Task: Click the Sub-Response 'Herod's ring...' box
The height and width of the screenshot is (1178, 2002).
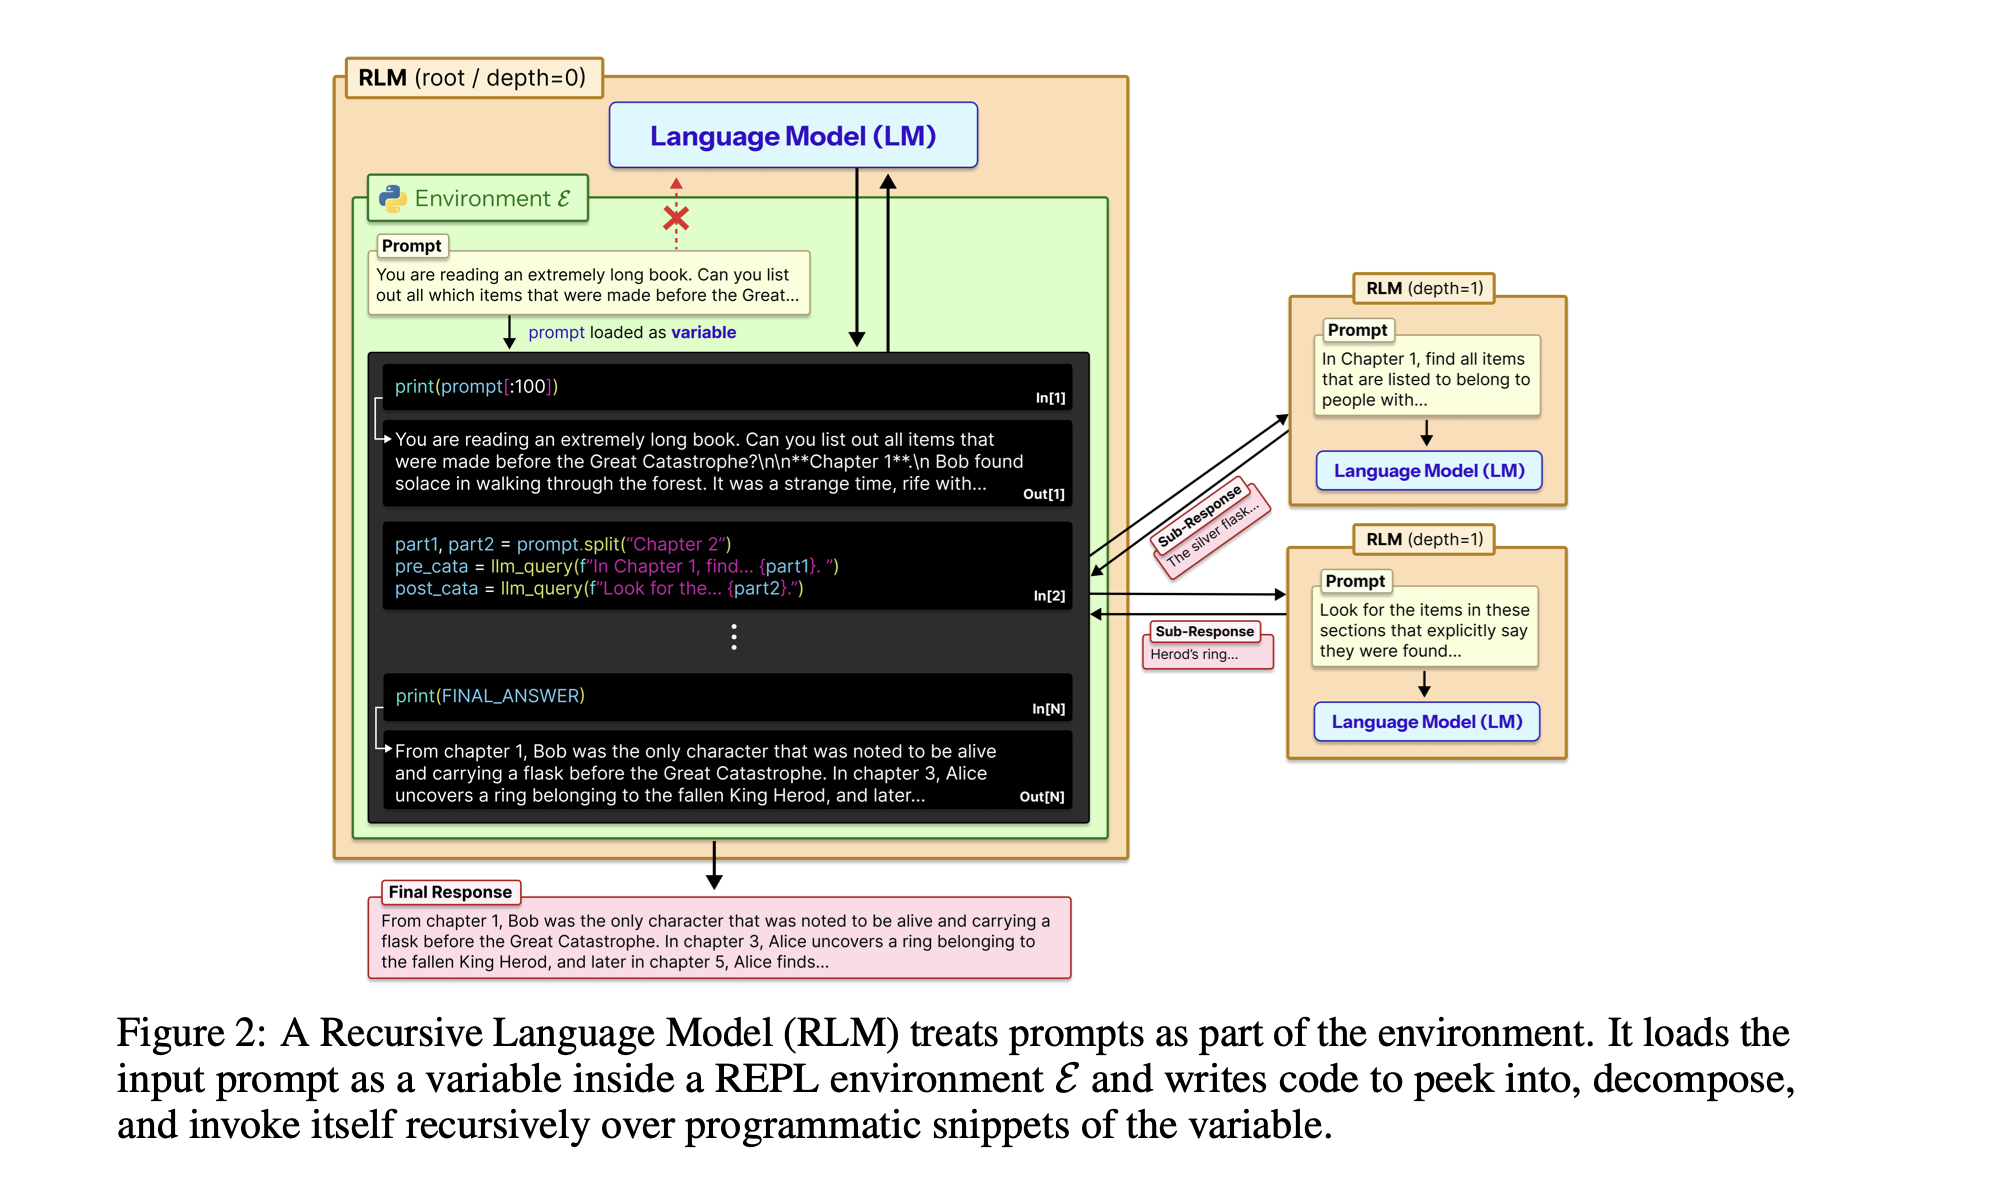Action: click(x=1207, y=645)
